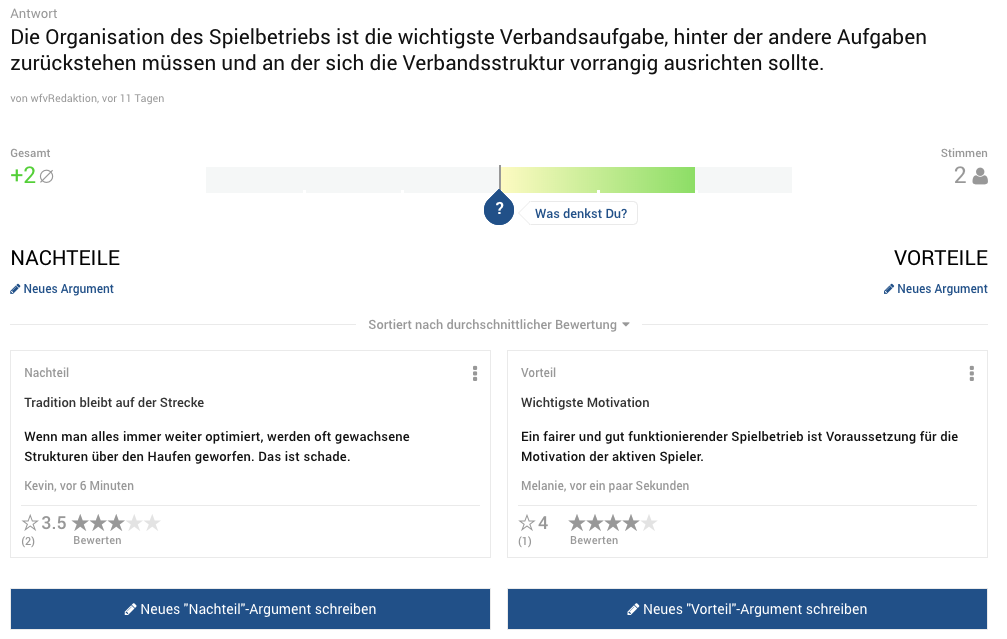This screenshot has width=1007, height=639.
Task: Rate Kevin's argument with five stars
Action: coord(152,523)
